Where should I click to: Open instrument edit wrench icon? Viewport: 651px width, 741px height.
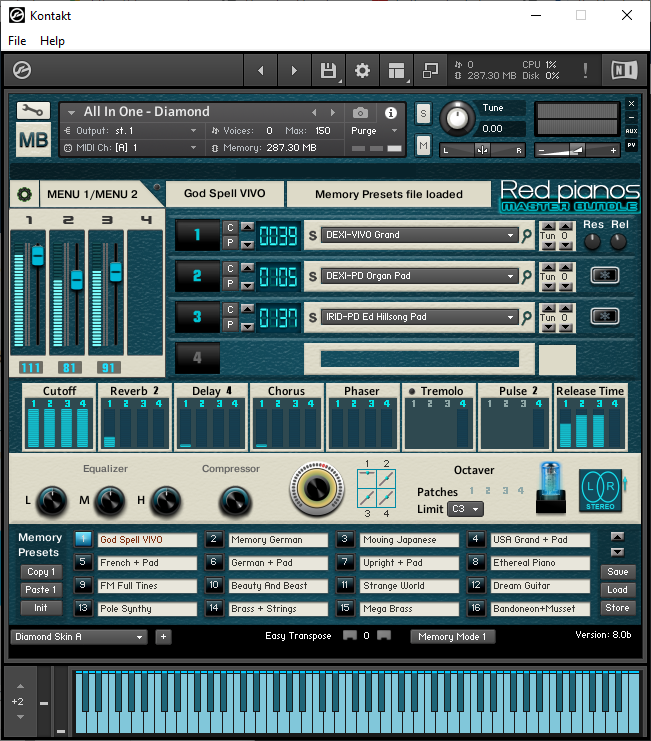click(33, 111)
